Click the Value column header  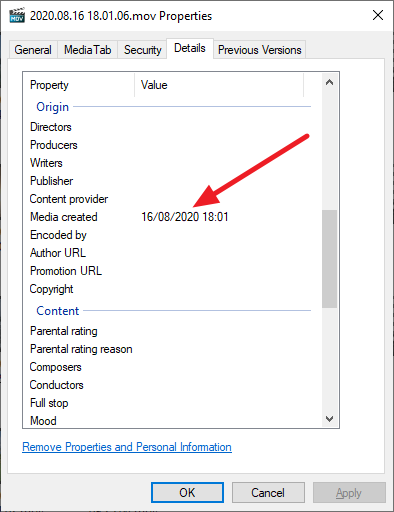(219, 85)
